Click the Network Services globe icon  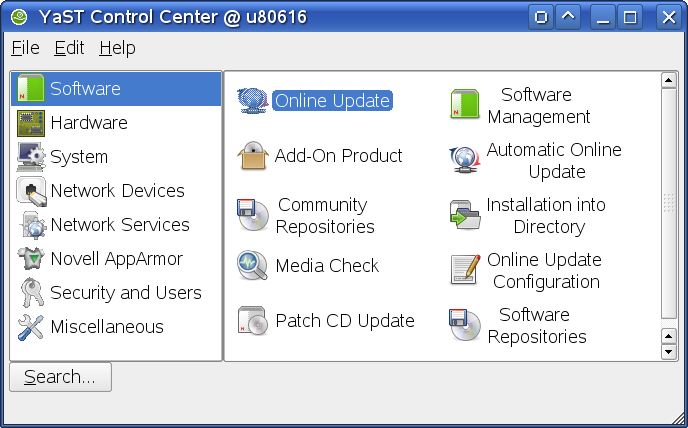coord(32,225)
